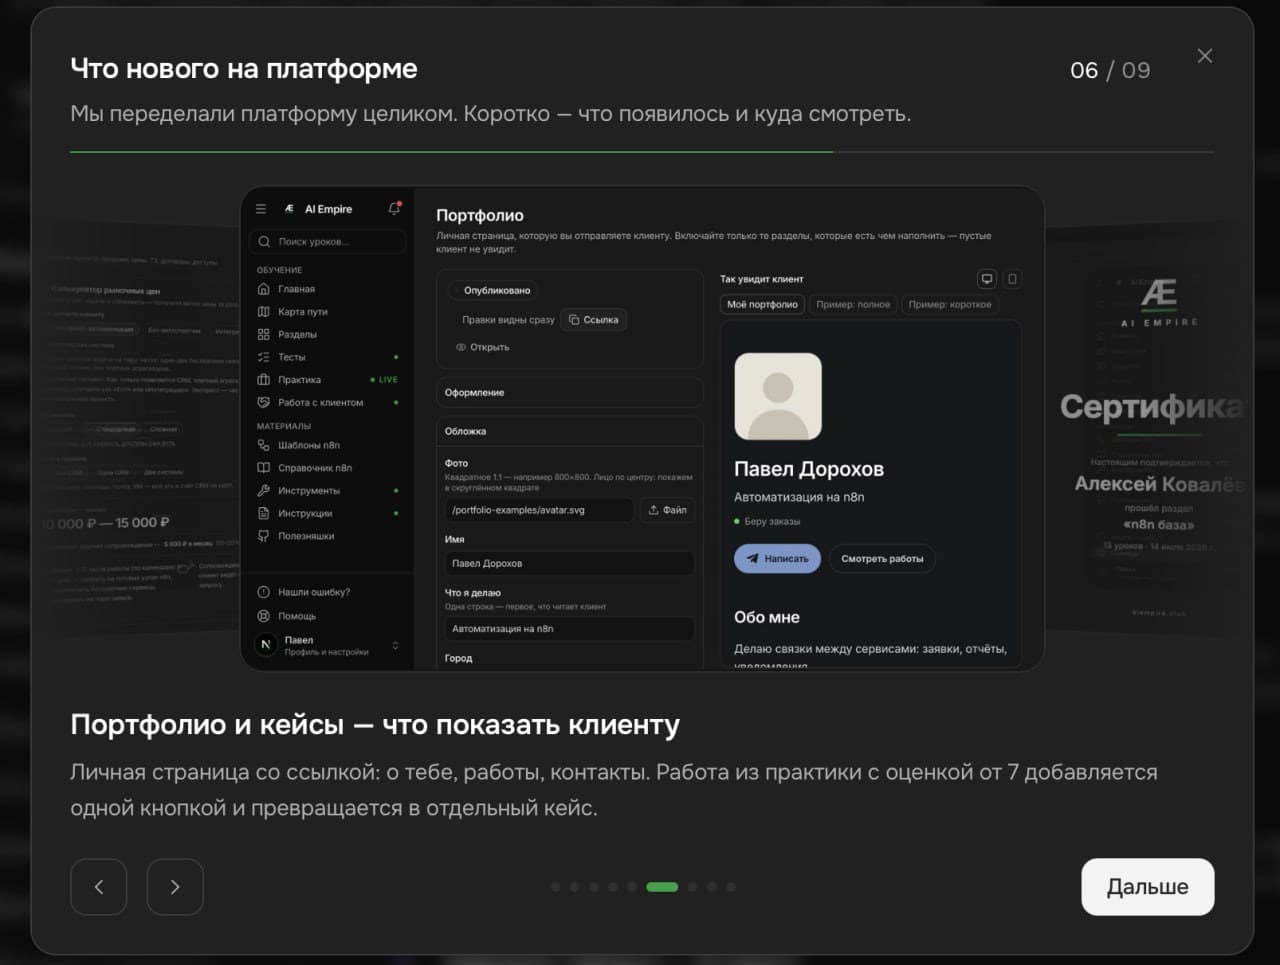The image size is (1280, 965).
Task: Open «Помощь» in the sidebar
Action: click(328, 616)
